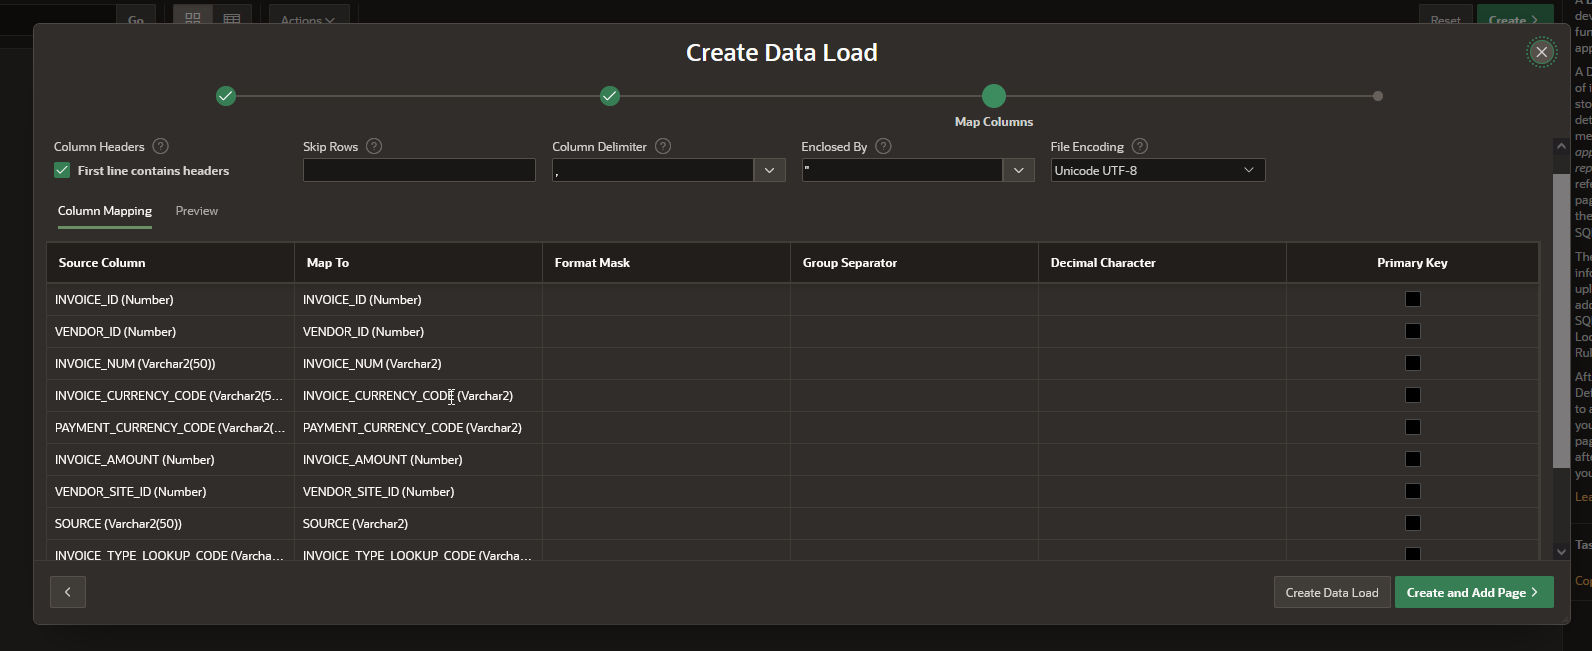Click Create and Add Page button
This screenshot has width=1592, height=651.
[1474, 592]
